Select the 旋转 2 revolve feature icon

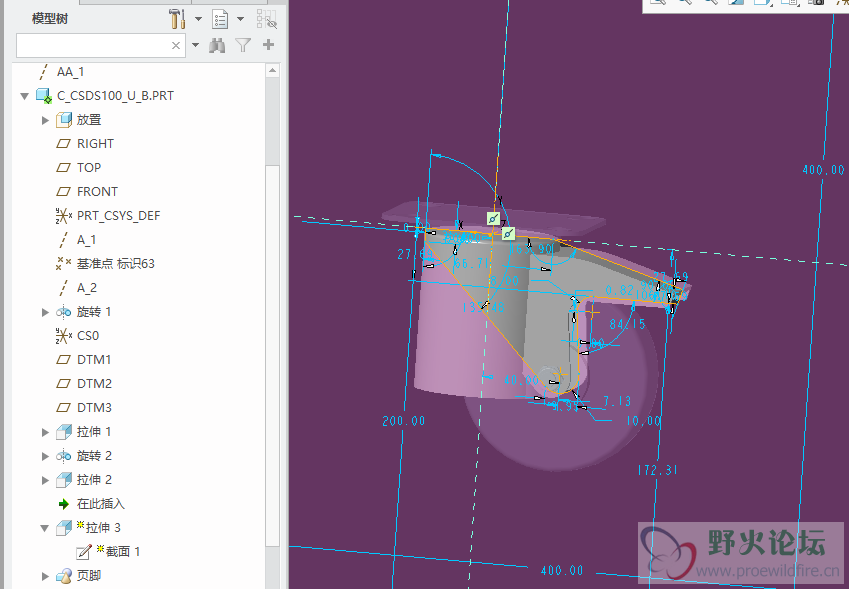pos(63,456)
